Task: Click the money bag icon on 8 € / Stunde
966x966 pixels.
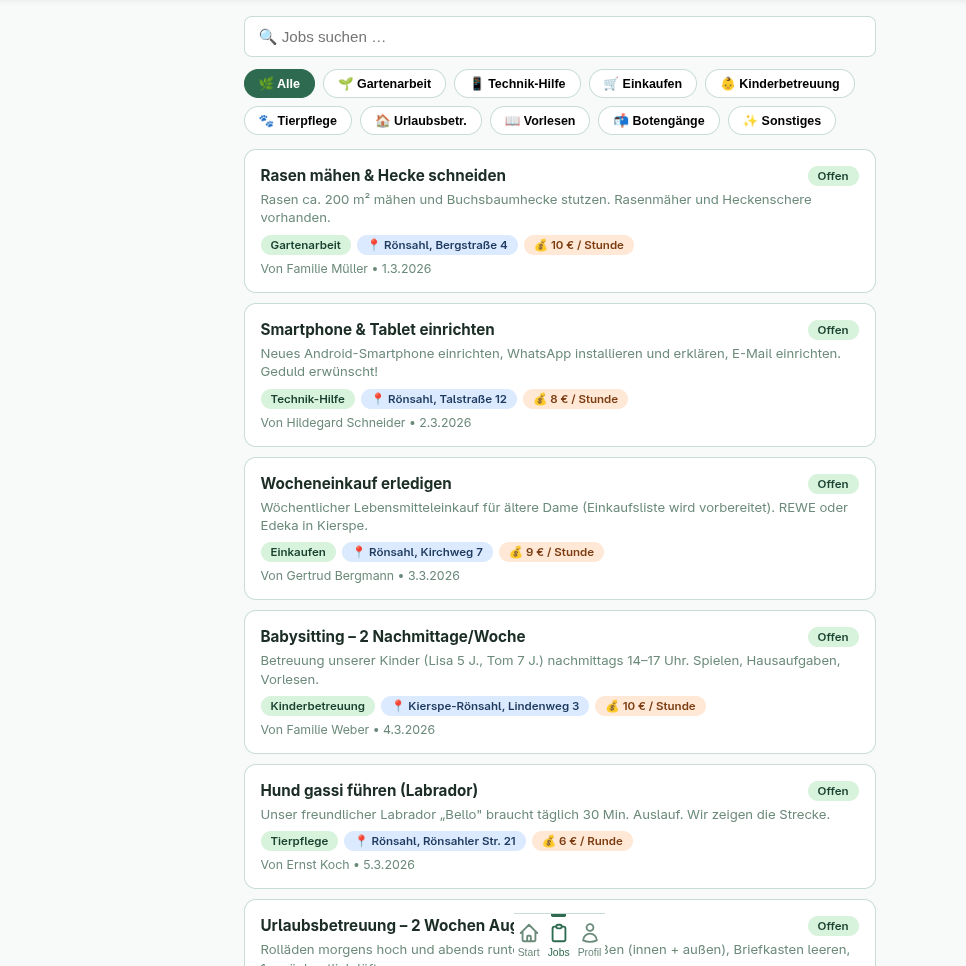Action: pyautogui.click(x=540, y=399)
